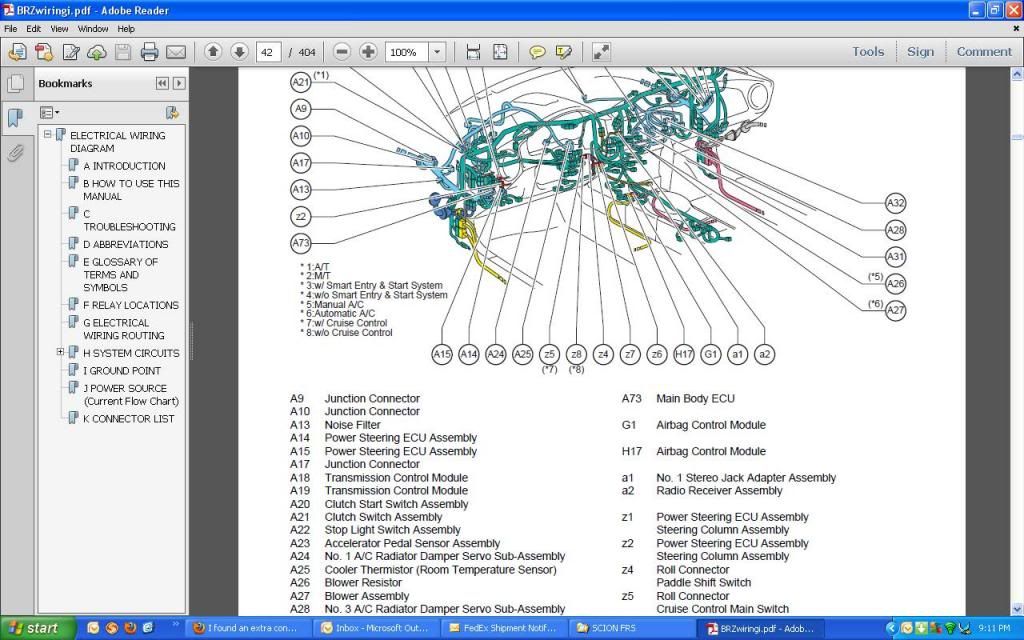The width and height of the screenshot is (1024, 640).
Task: Zoom in with plus button
Action: [x=368, y=52]
